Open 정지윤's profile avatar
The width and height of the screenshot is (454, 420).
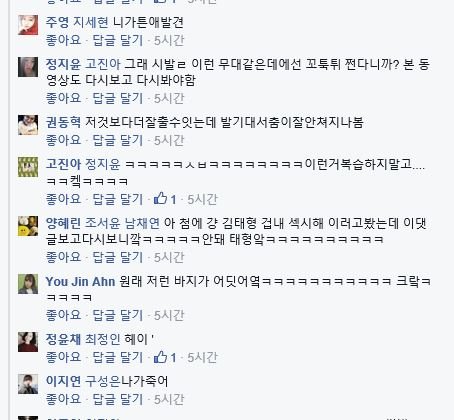pyautogui.click(x=28, y=67)
